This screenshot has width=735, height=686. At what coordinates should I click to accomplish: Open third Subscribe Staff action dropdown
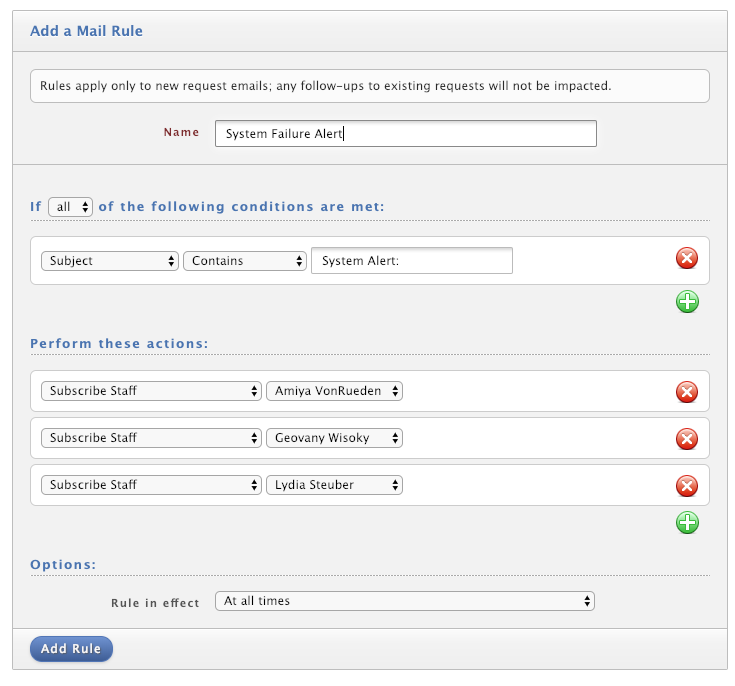151,485
